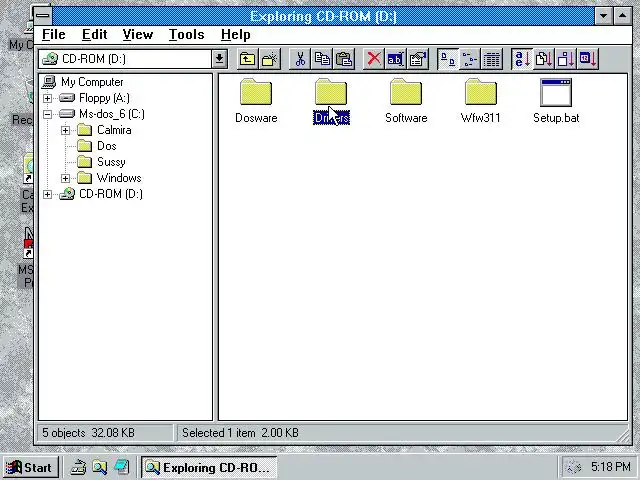Screen dimensions: 640x480
Task: Click the system tray icon beside clock
Action: point(575,467)
